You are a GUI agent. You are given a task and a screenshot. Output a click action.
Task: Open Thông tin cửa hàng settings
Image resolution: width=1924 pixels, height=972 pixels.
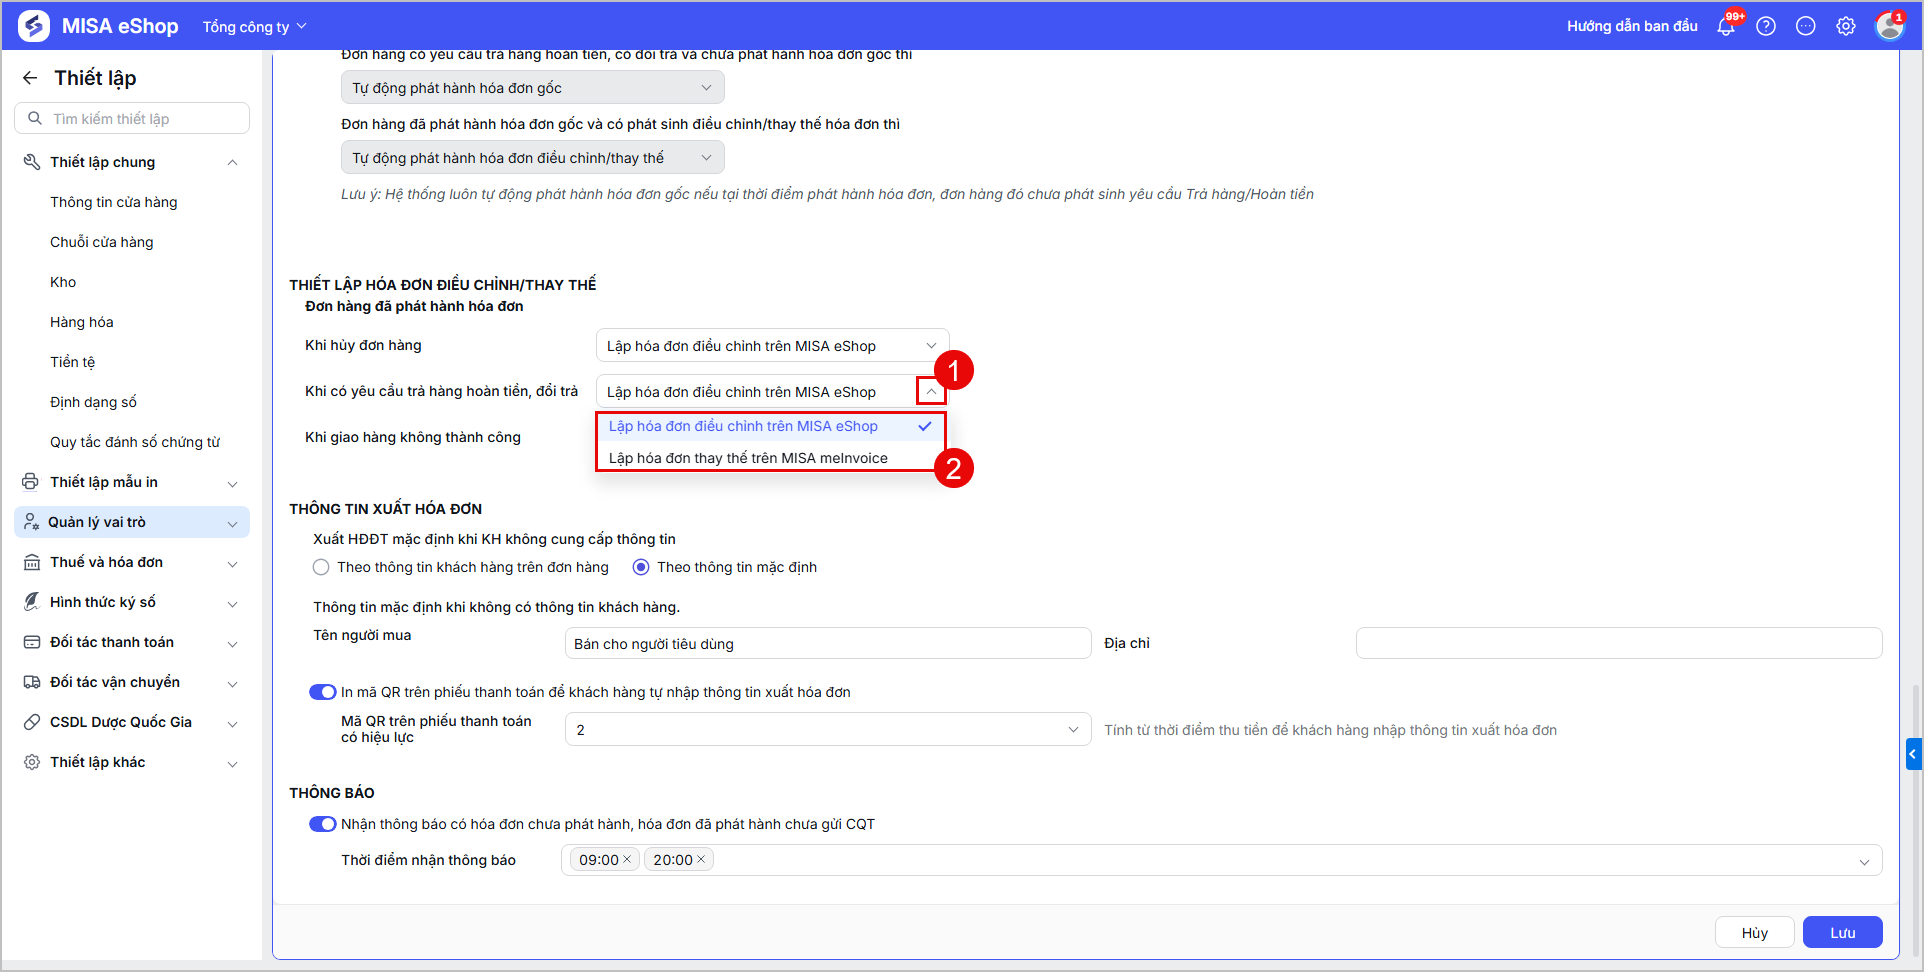[114, 202]
